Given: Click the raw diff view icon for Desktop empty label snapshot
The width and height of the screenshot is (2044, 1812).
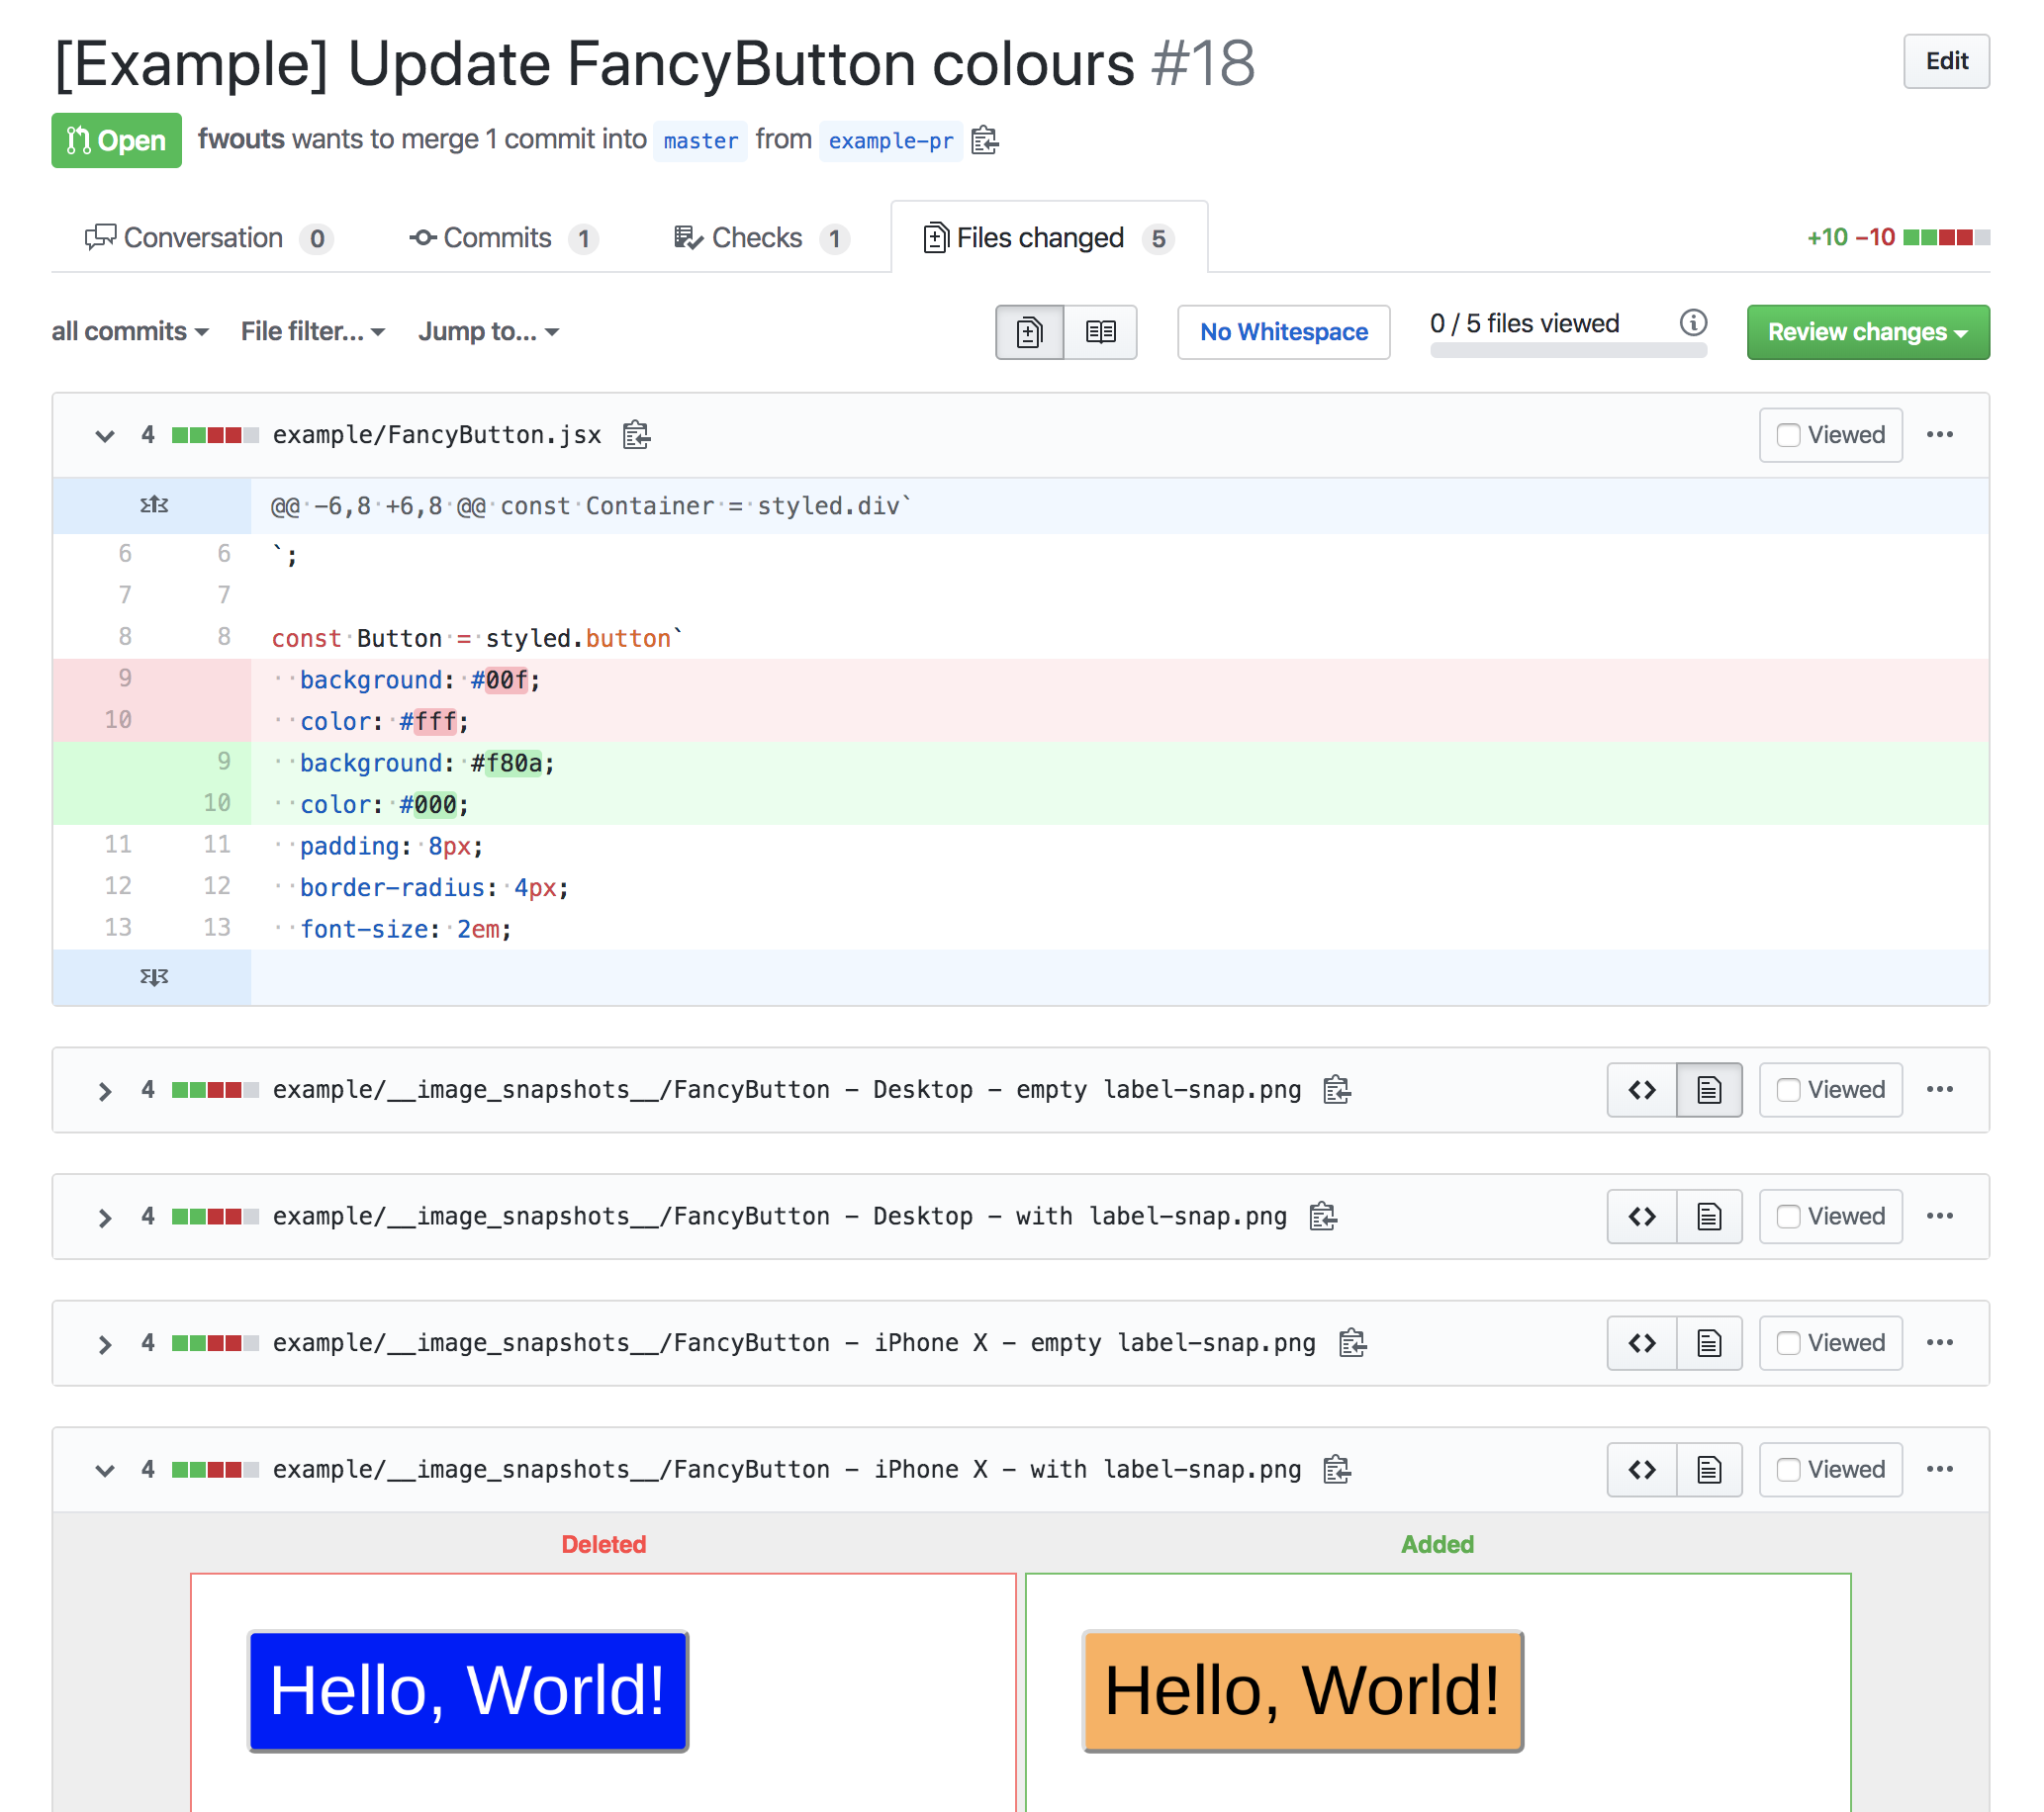Looking at the screenshot, I should [1639, 1090].
